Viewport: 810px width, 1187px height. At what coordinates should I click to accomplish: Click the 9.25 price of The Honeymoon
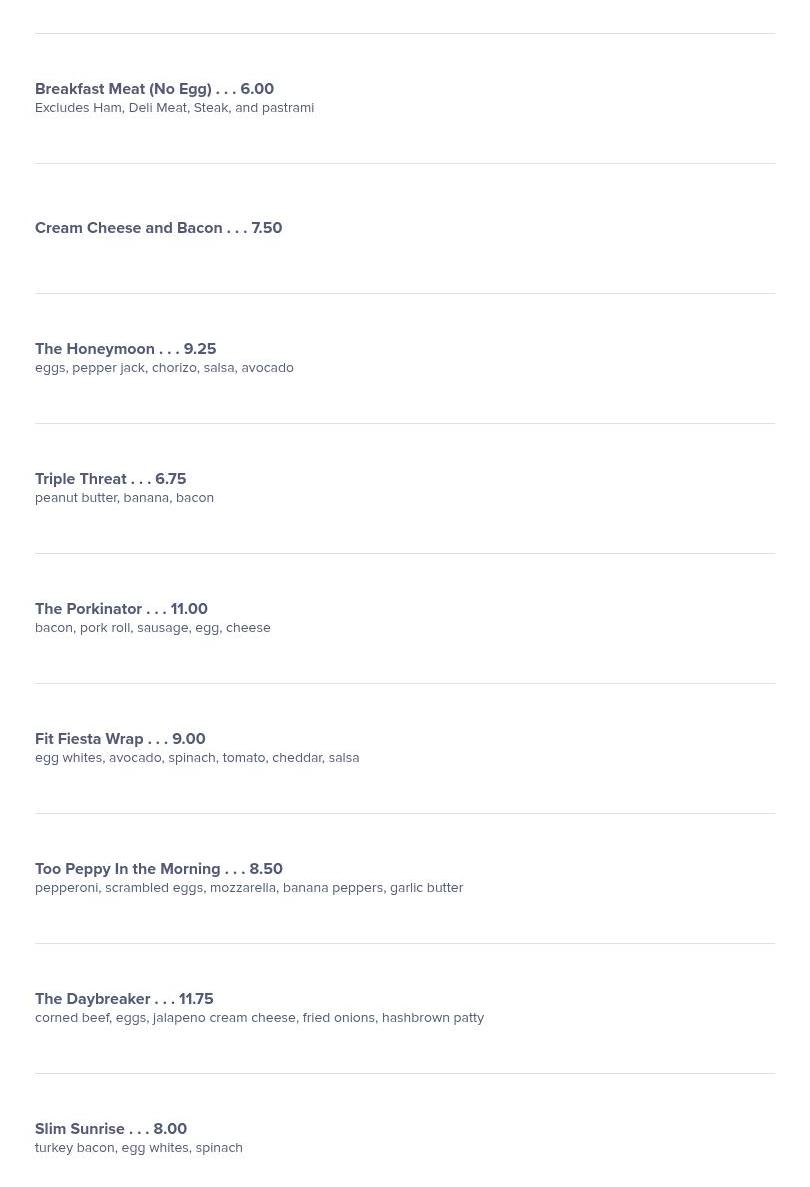click(200, 349)
